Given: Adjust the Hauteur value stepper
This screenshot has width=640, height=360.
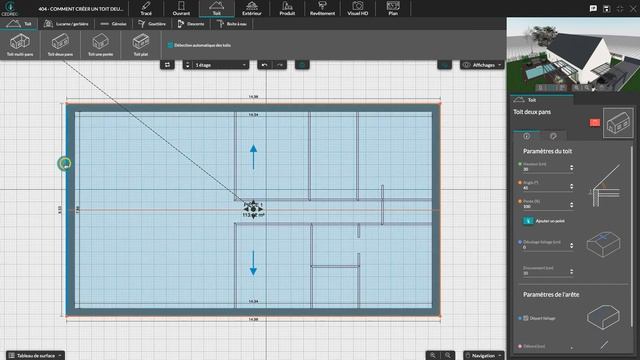Looking at the screenshot, I should tap(571, 168).
